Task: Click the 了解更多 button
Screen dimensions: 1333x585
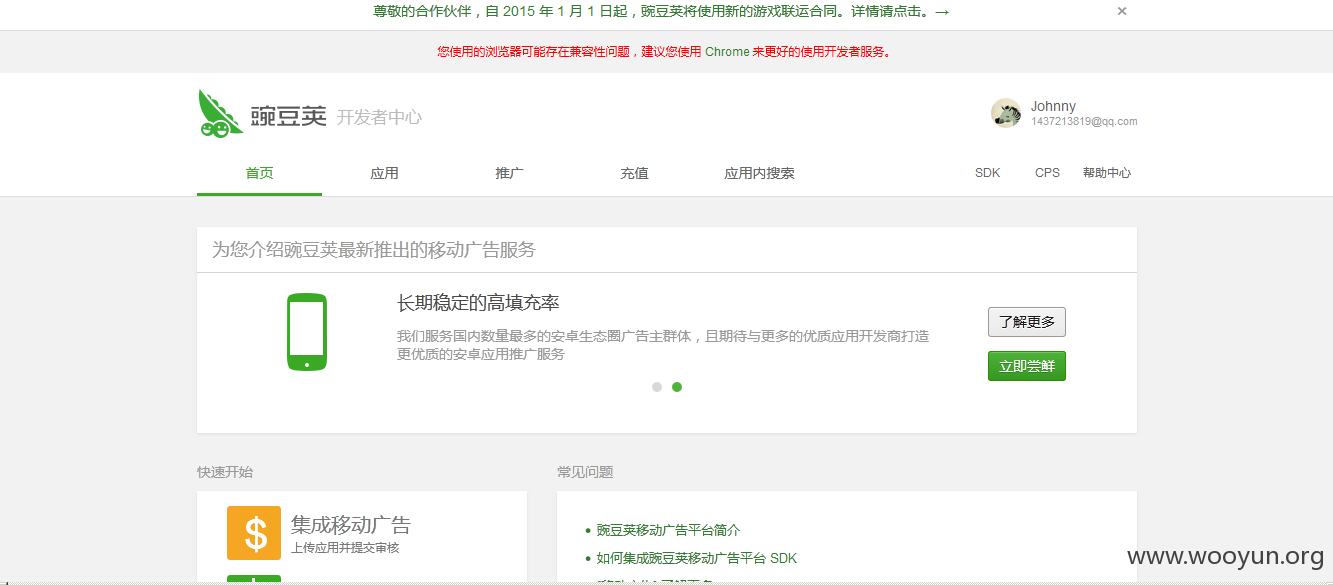Action: 1027,322
